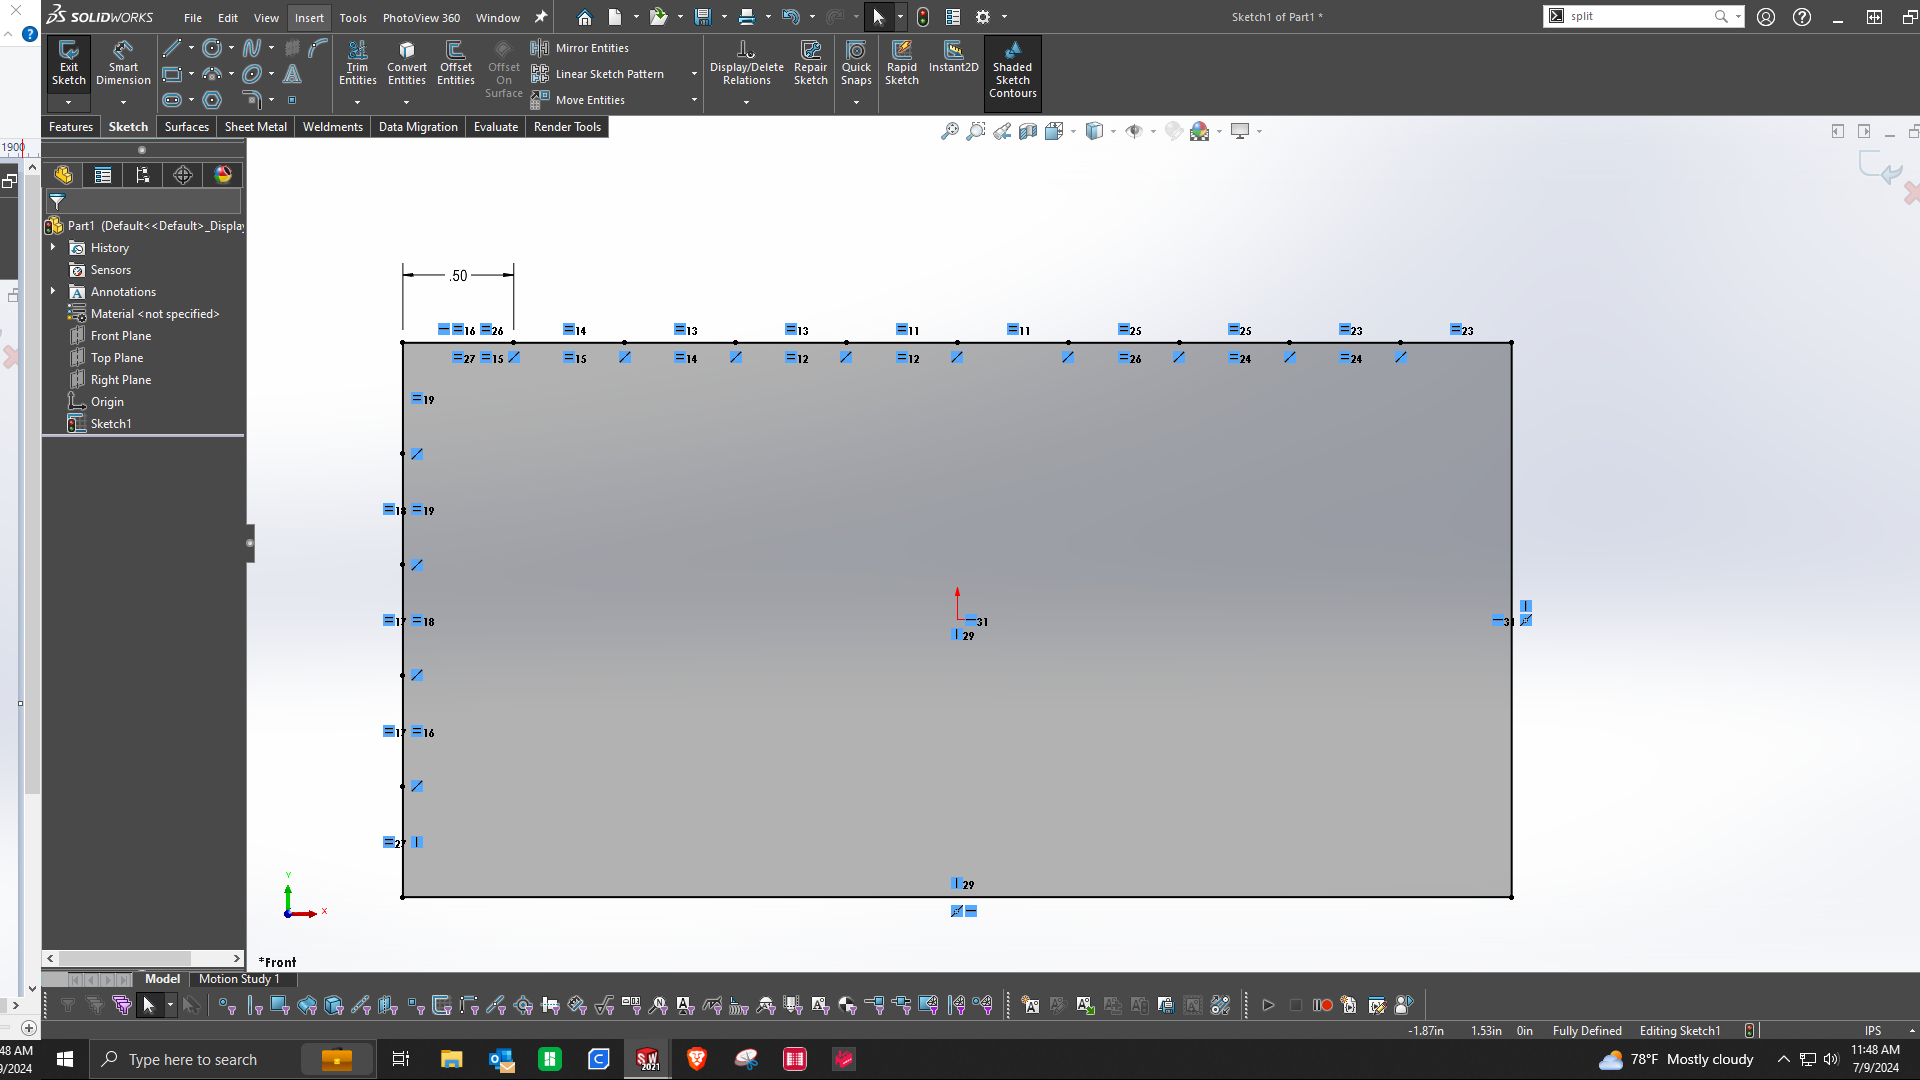Viewport: 1920px width, 1080px height.
Task: Open the Tools menu
Action: [x=352, y=17]
